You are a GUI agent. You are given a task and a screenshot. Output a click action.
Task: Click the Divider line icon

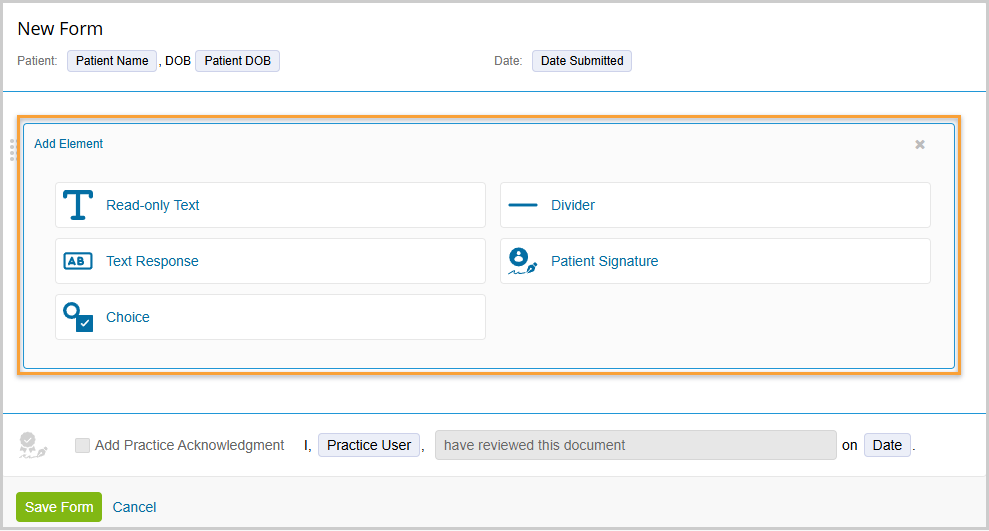(x=522, y=205)
